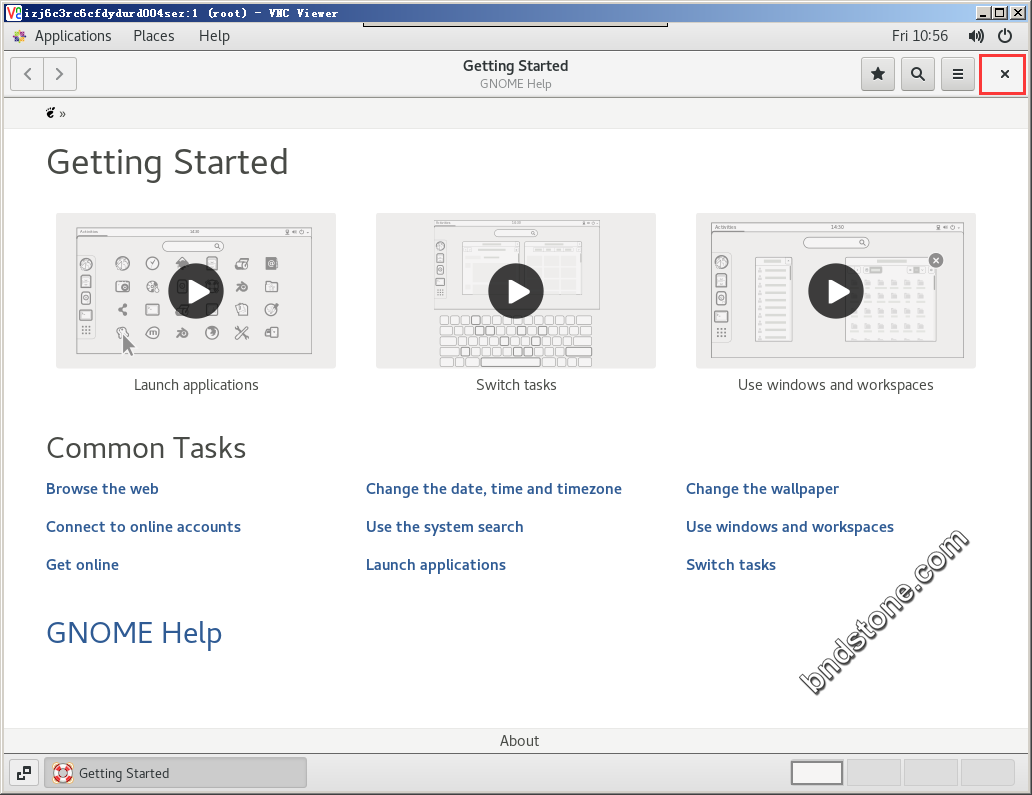Open Change the wallpaper link
This screenshot has height=795, width=1032.
click(762, 489)
